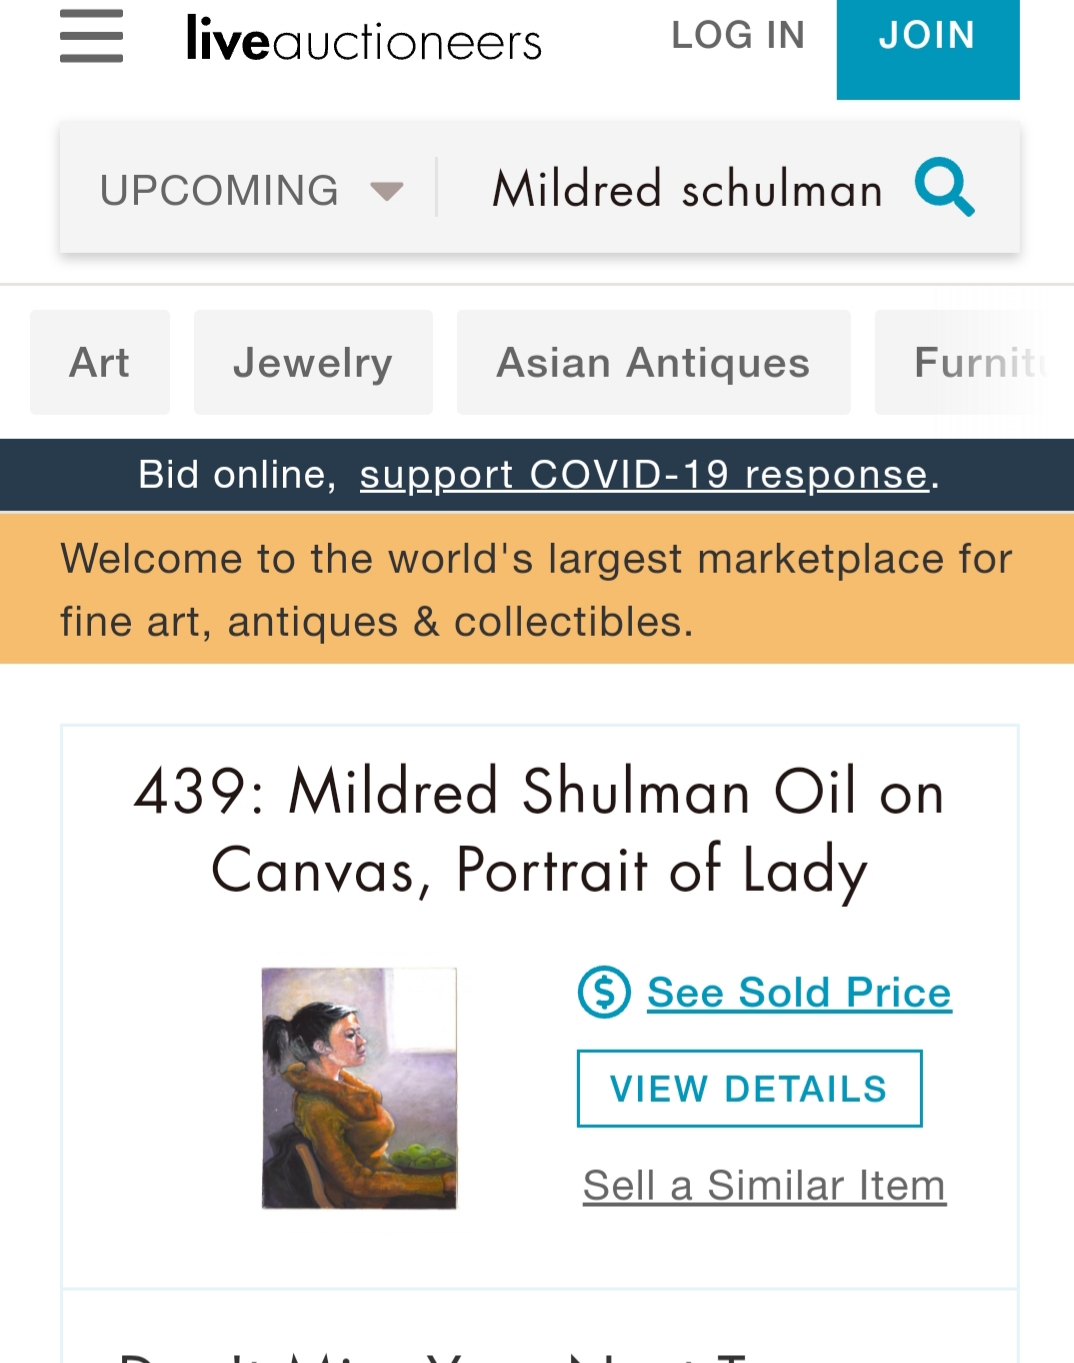Screen dimensions: 1074x1363
Task: Click the search field containing Mildred schulman
Action: [x=687, y=189]
